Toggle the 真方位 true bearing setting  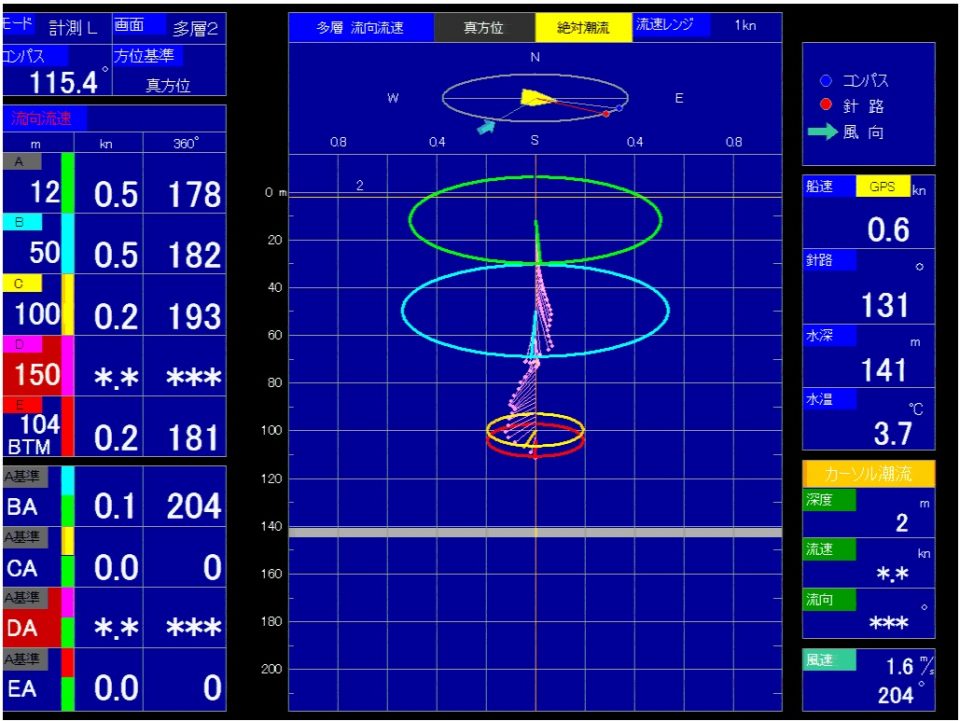point(484,28)
